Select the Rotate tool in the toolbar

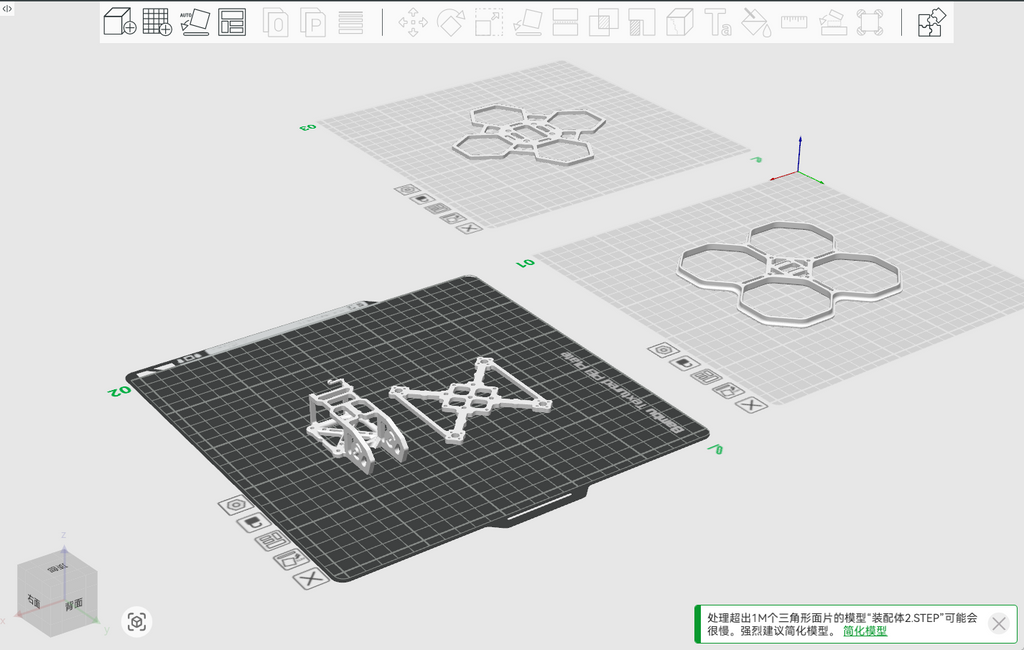[x=451, y=22]
